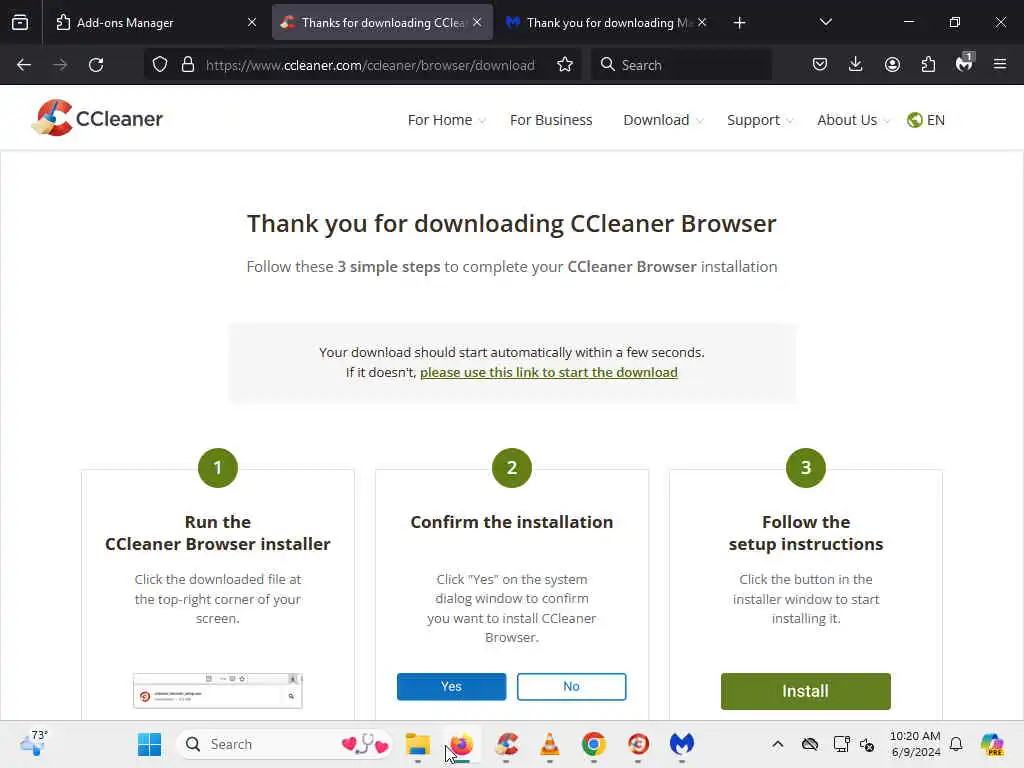Open Google Chrome from taskbar

tap(594, 744)
